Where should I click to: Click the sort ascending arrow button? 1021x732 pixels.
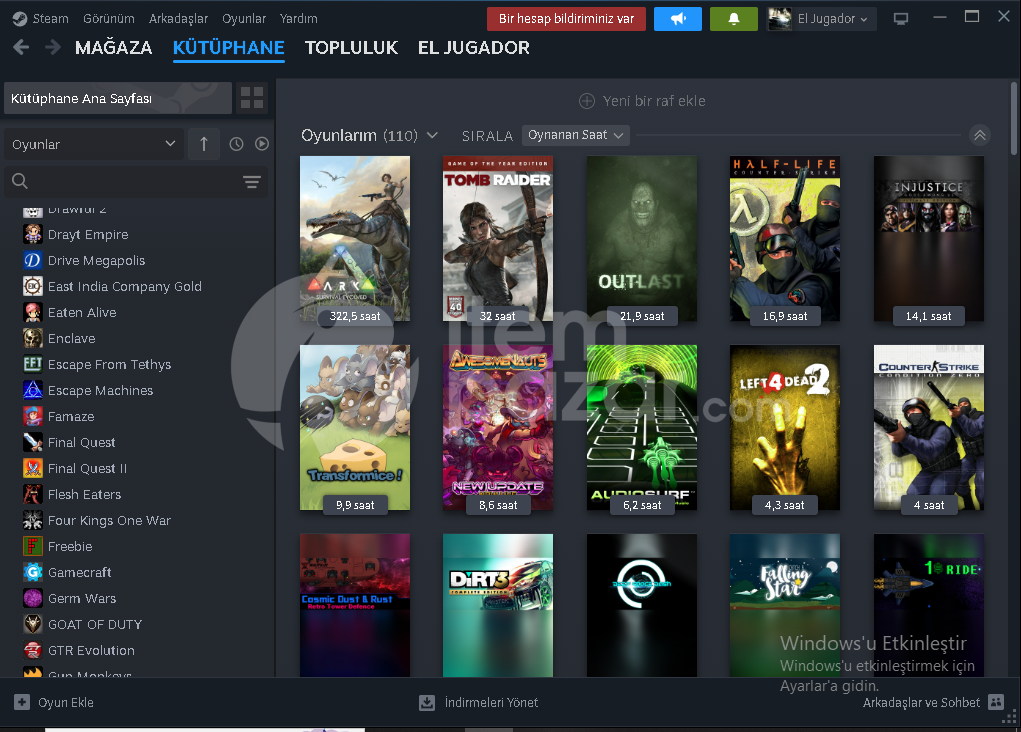[x=204, y=144]
